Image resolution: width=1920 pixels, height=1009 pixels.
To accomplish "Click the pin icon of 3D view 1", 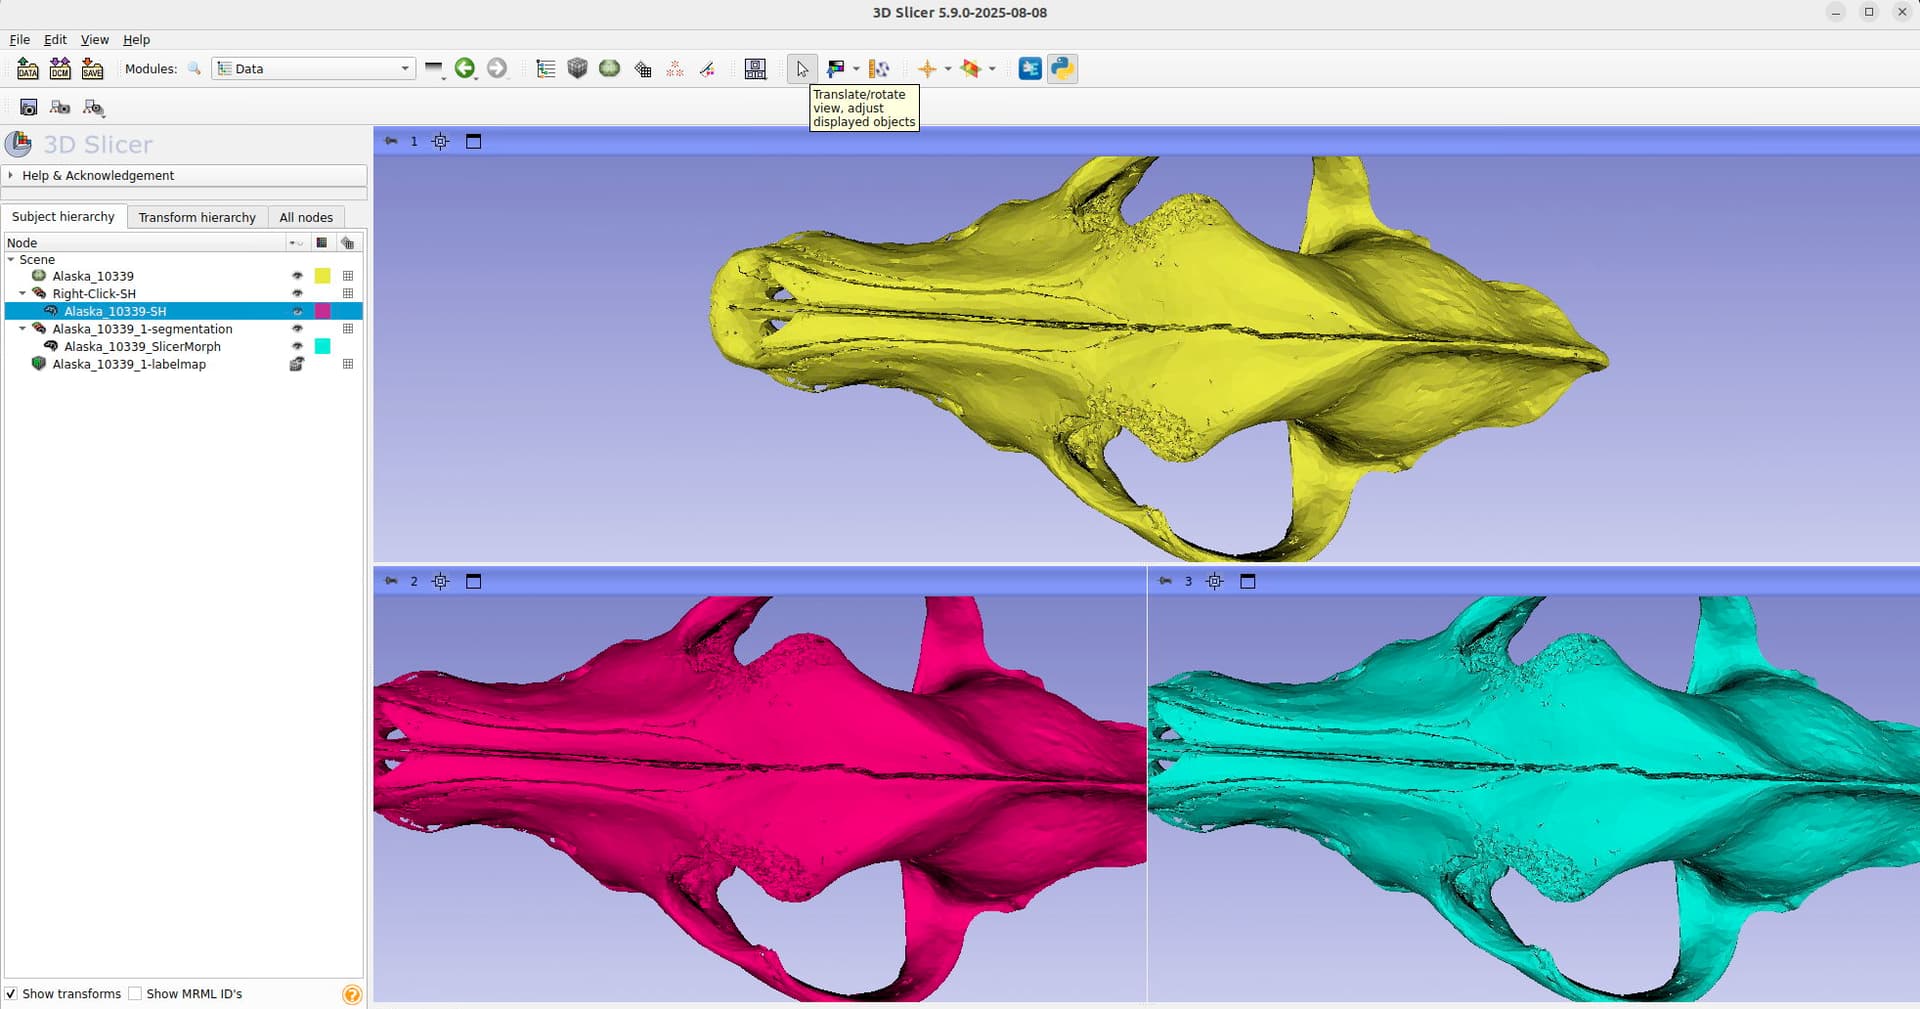I will point(391,142).
